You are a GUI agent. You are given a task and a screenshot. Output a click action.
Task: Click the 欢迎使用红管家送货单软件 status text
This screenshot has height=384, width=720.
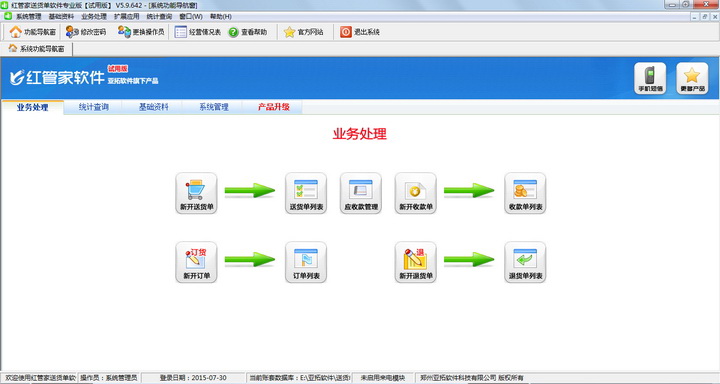tap(38, 378)
